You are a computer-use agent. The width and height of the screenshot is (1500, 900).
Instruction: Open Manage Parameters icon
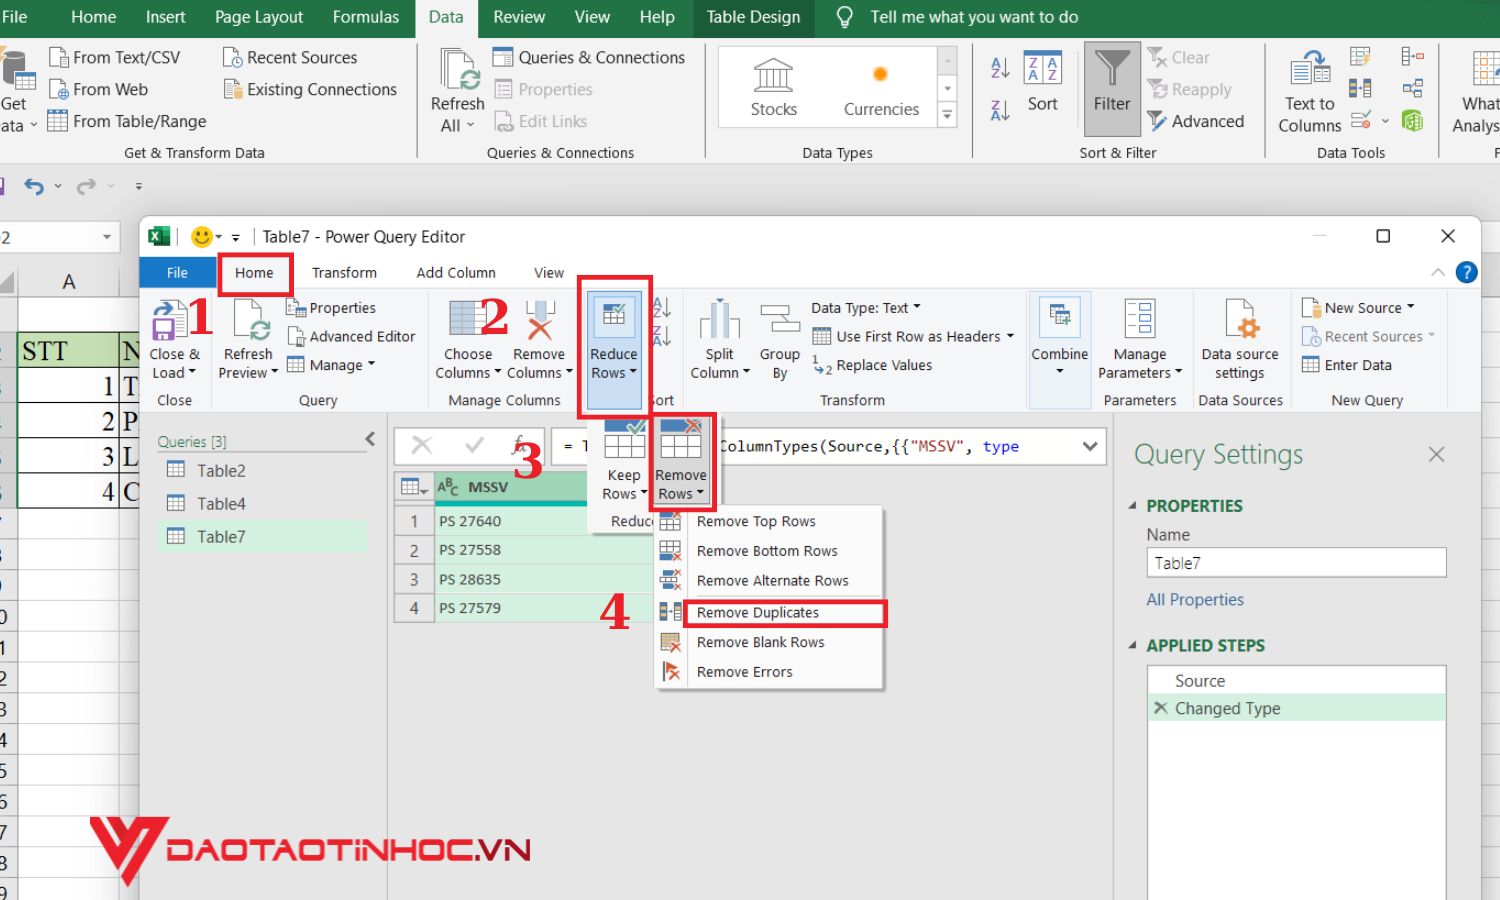(1139, 322)
